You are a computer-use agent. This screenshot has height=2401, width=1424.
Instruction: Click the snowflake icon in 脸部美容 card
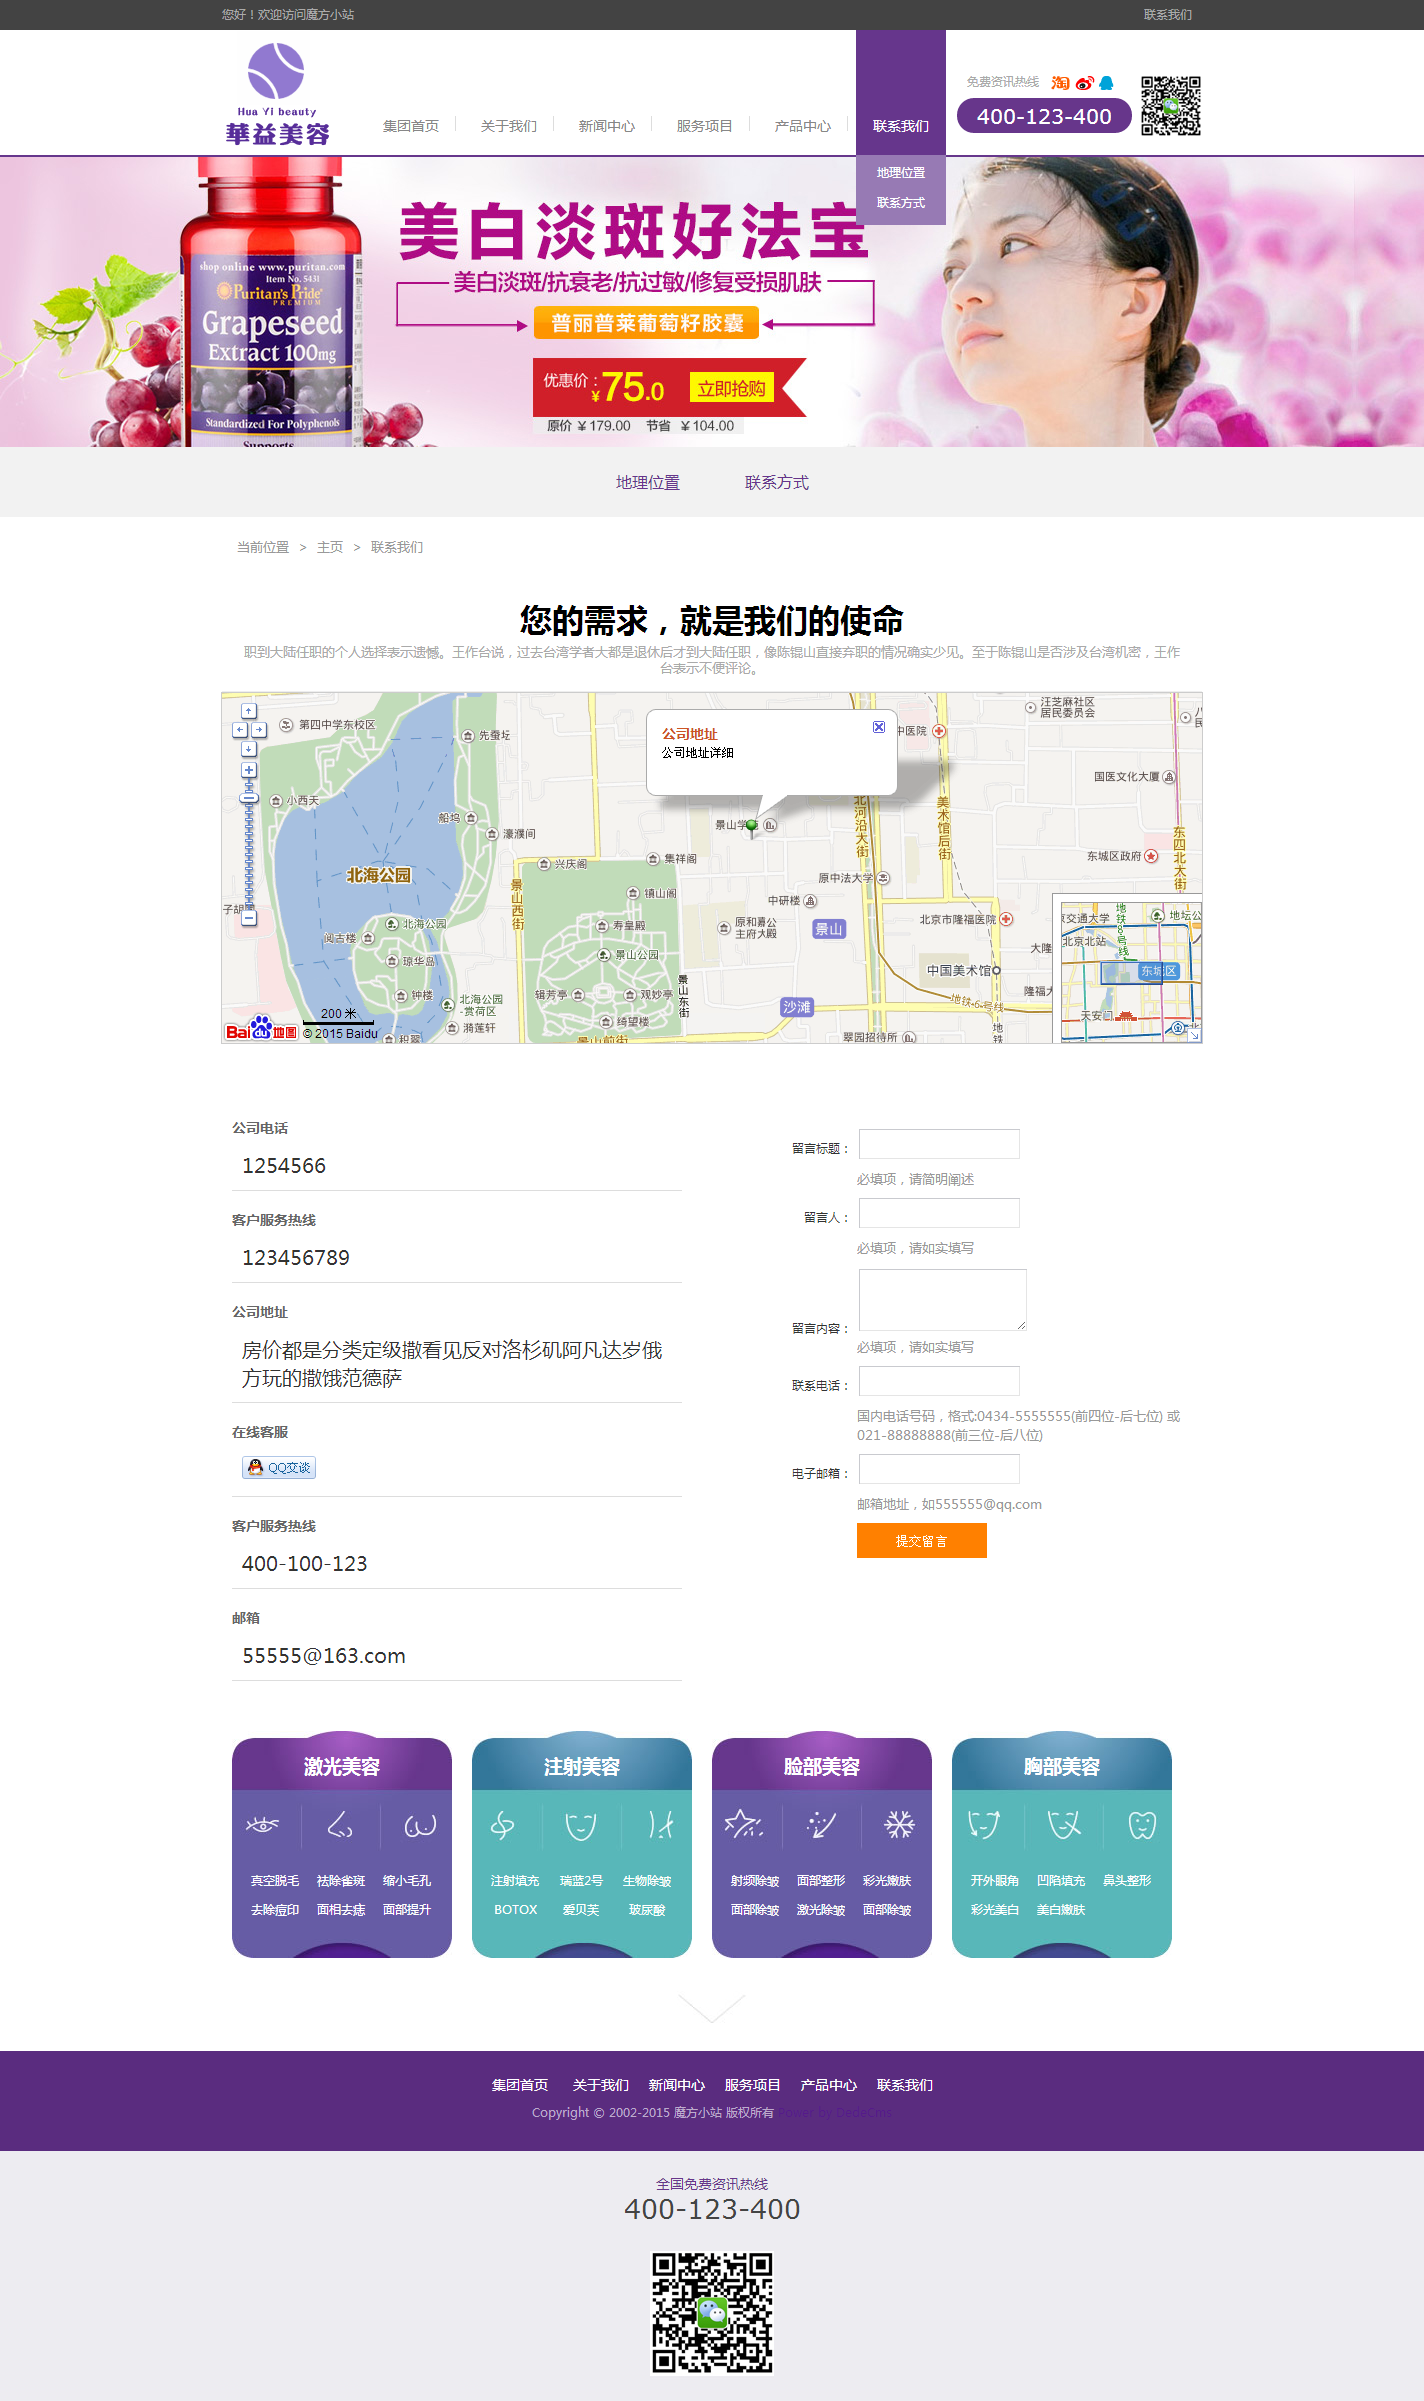pos(899,1825)
